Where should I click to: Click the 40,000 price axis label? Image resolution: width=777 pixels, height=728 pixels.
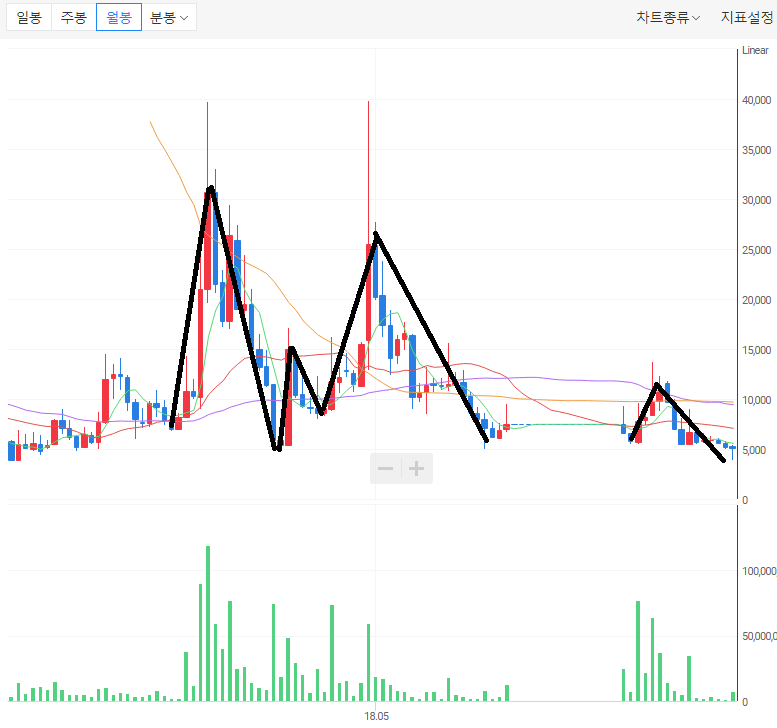point(756,100)
